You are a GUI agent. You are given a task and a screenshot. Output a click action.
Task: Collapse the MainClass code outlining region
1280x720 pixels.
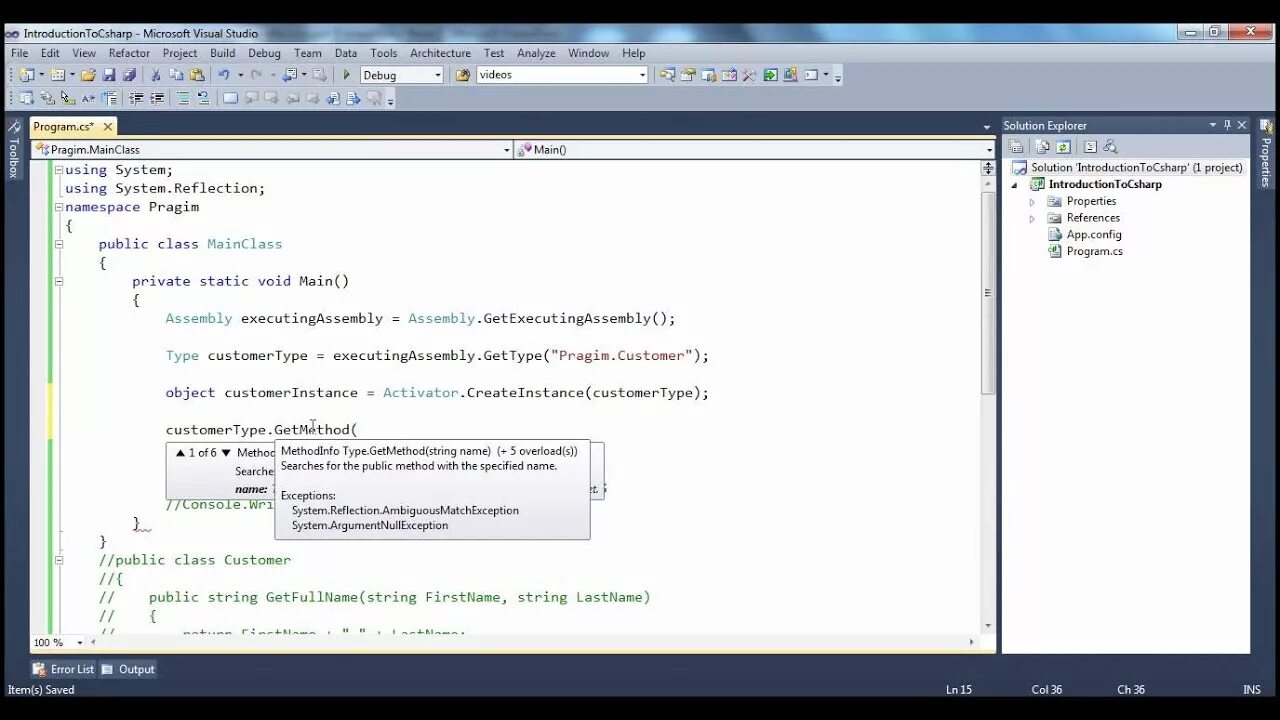click(58, 244)
